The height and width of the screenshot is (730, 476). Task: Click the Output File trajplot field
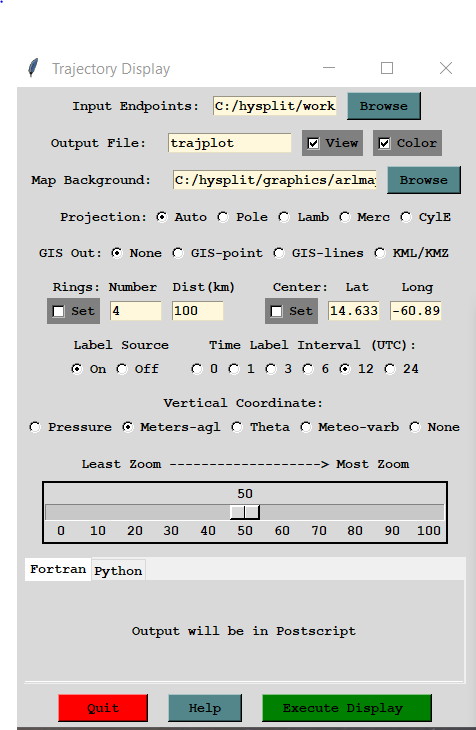tap(230, 143)
